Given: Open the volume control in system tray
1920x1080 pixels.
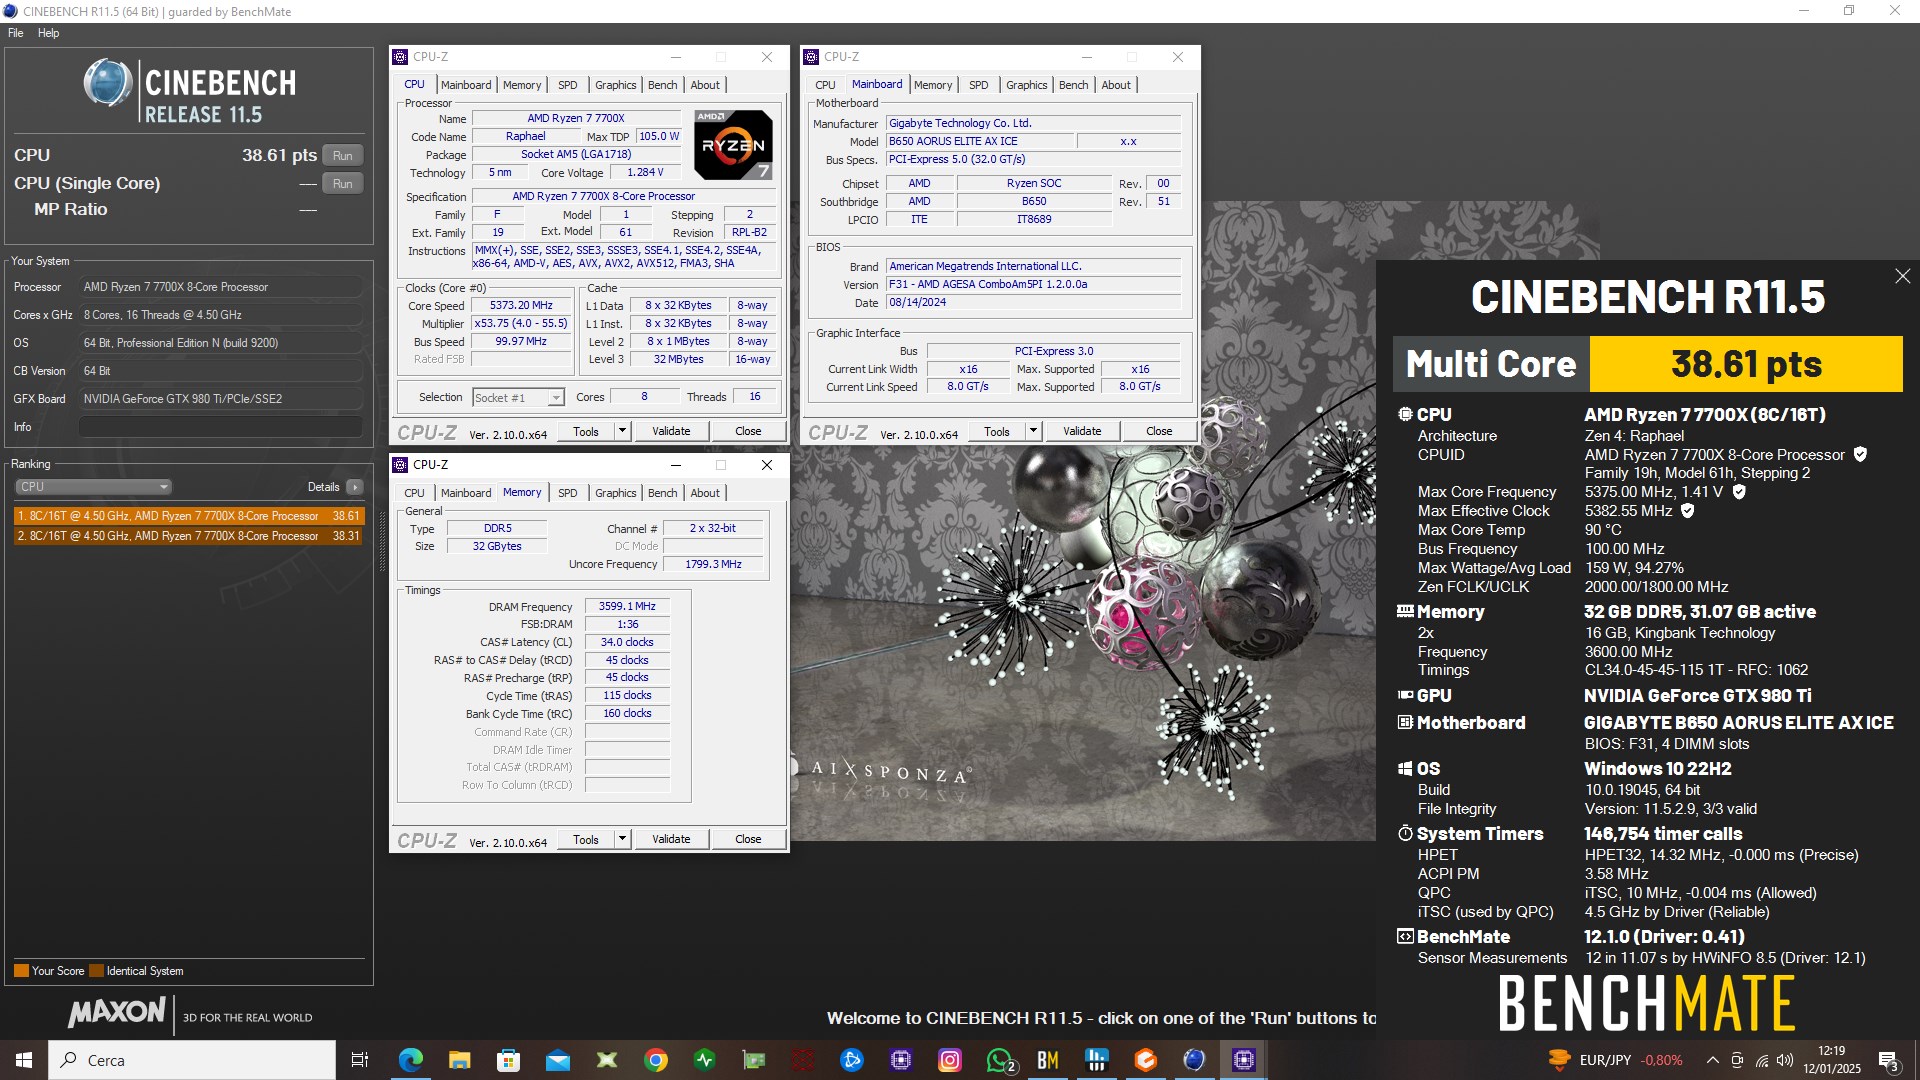Looking at the screenshot, I should pos(1785,1060).
